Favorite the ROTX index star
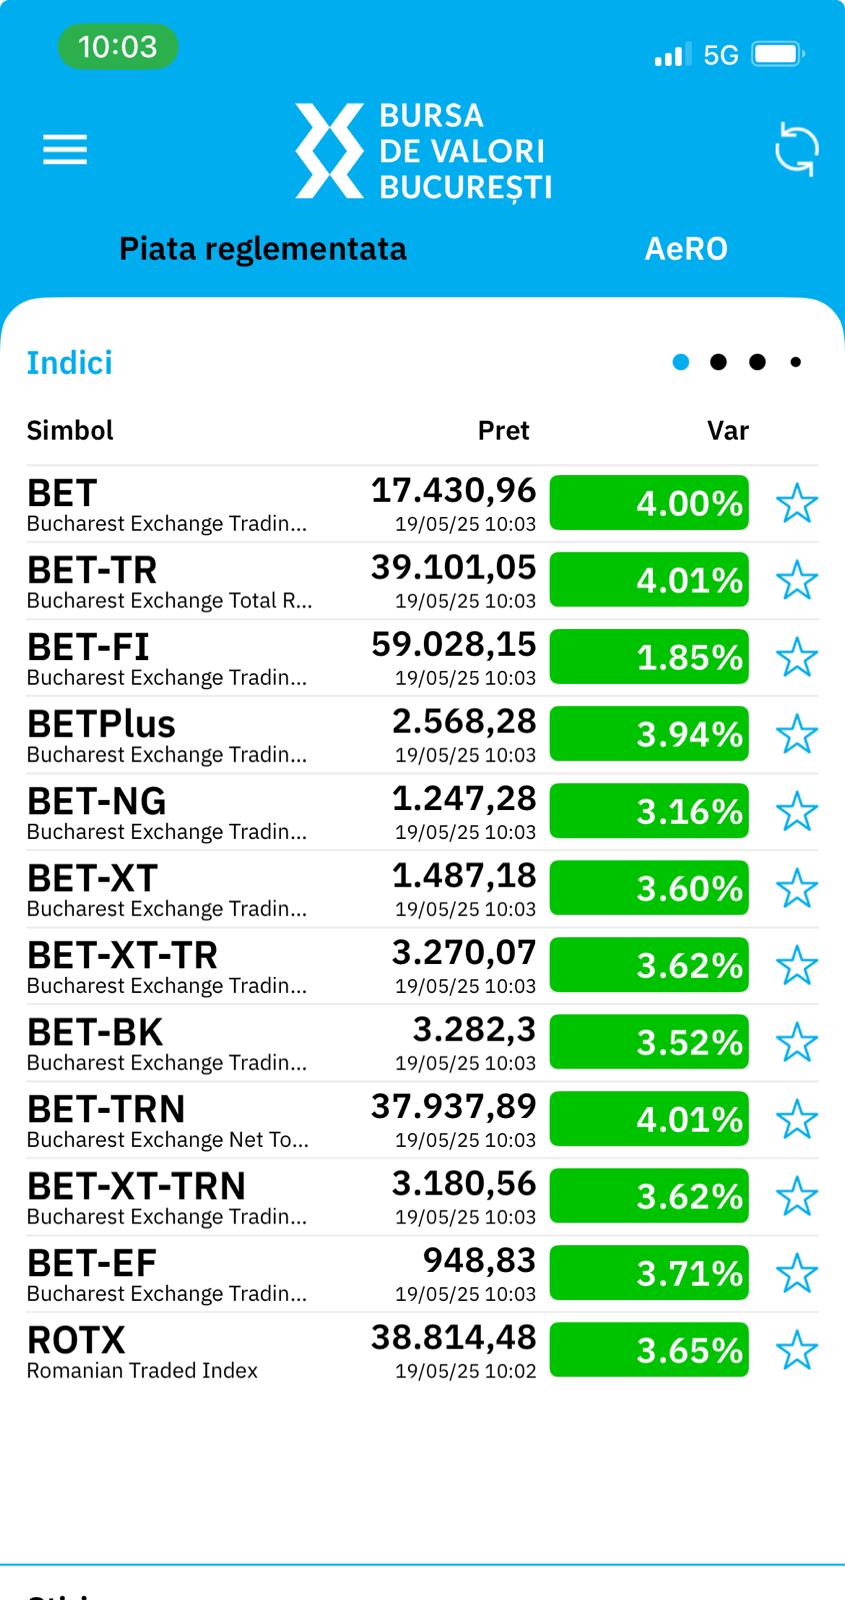The height and width of the screenshot is (1600, 845). pos(797,1350)
